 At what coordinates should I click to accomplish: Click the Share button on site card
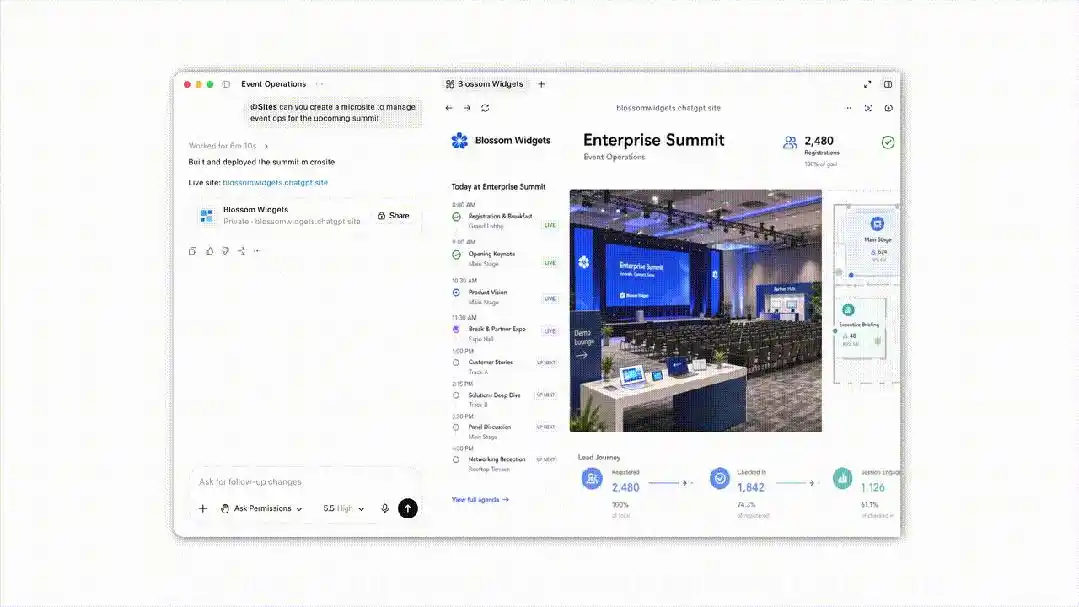[394, 215]
